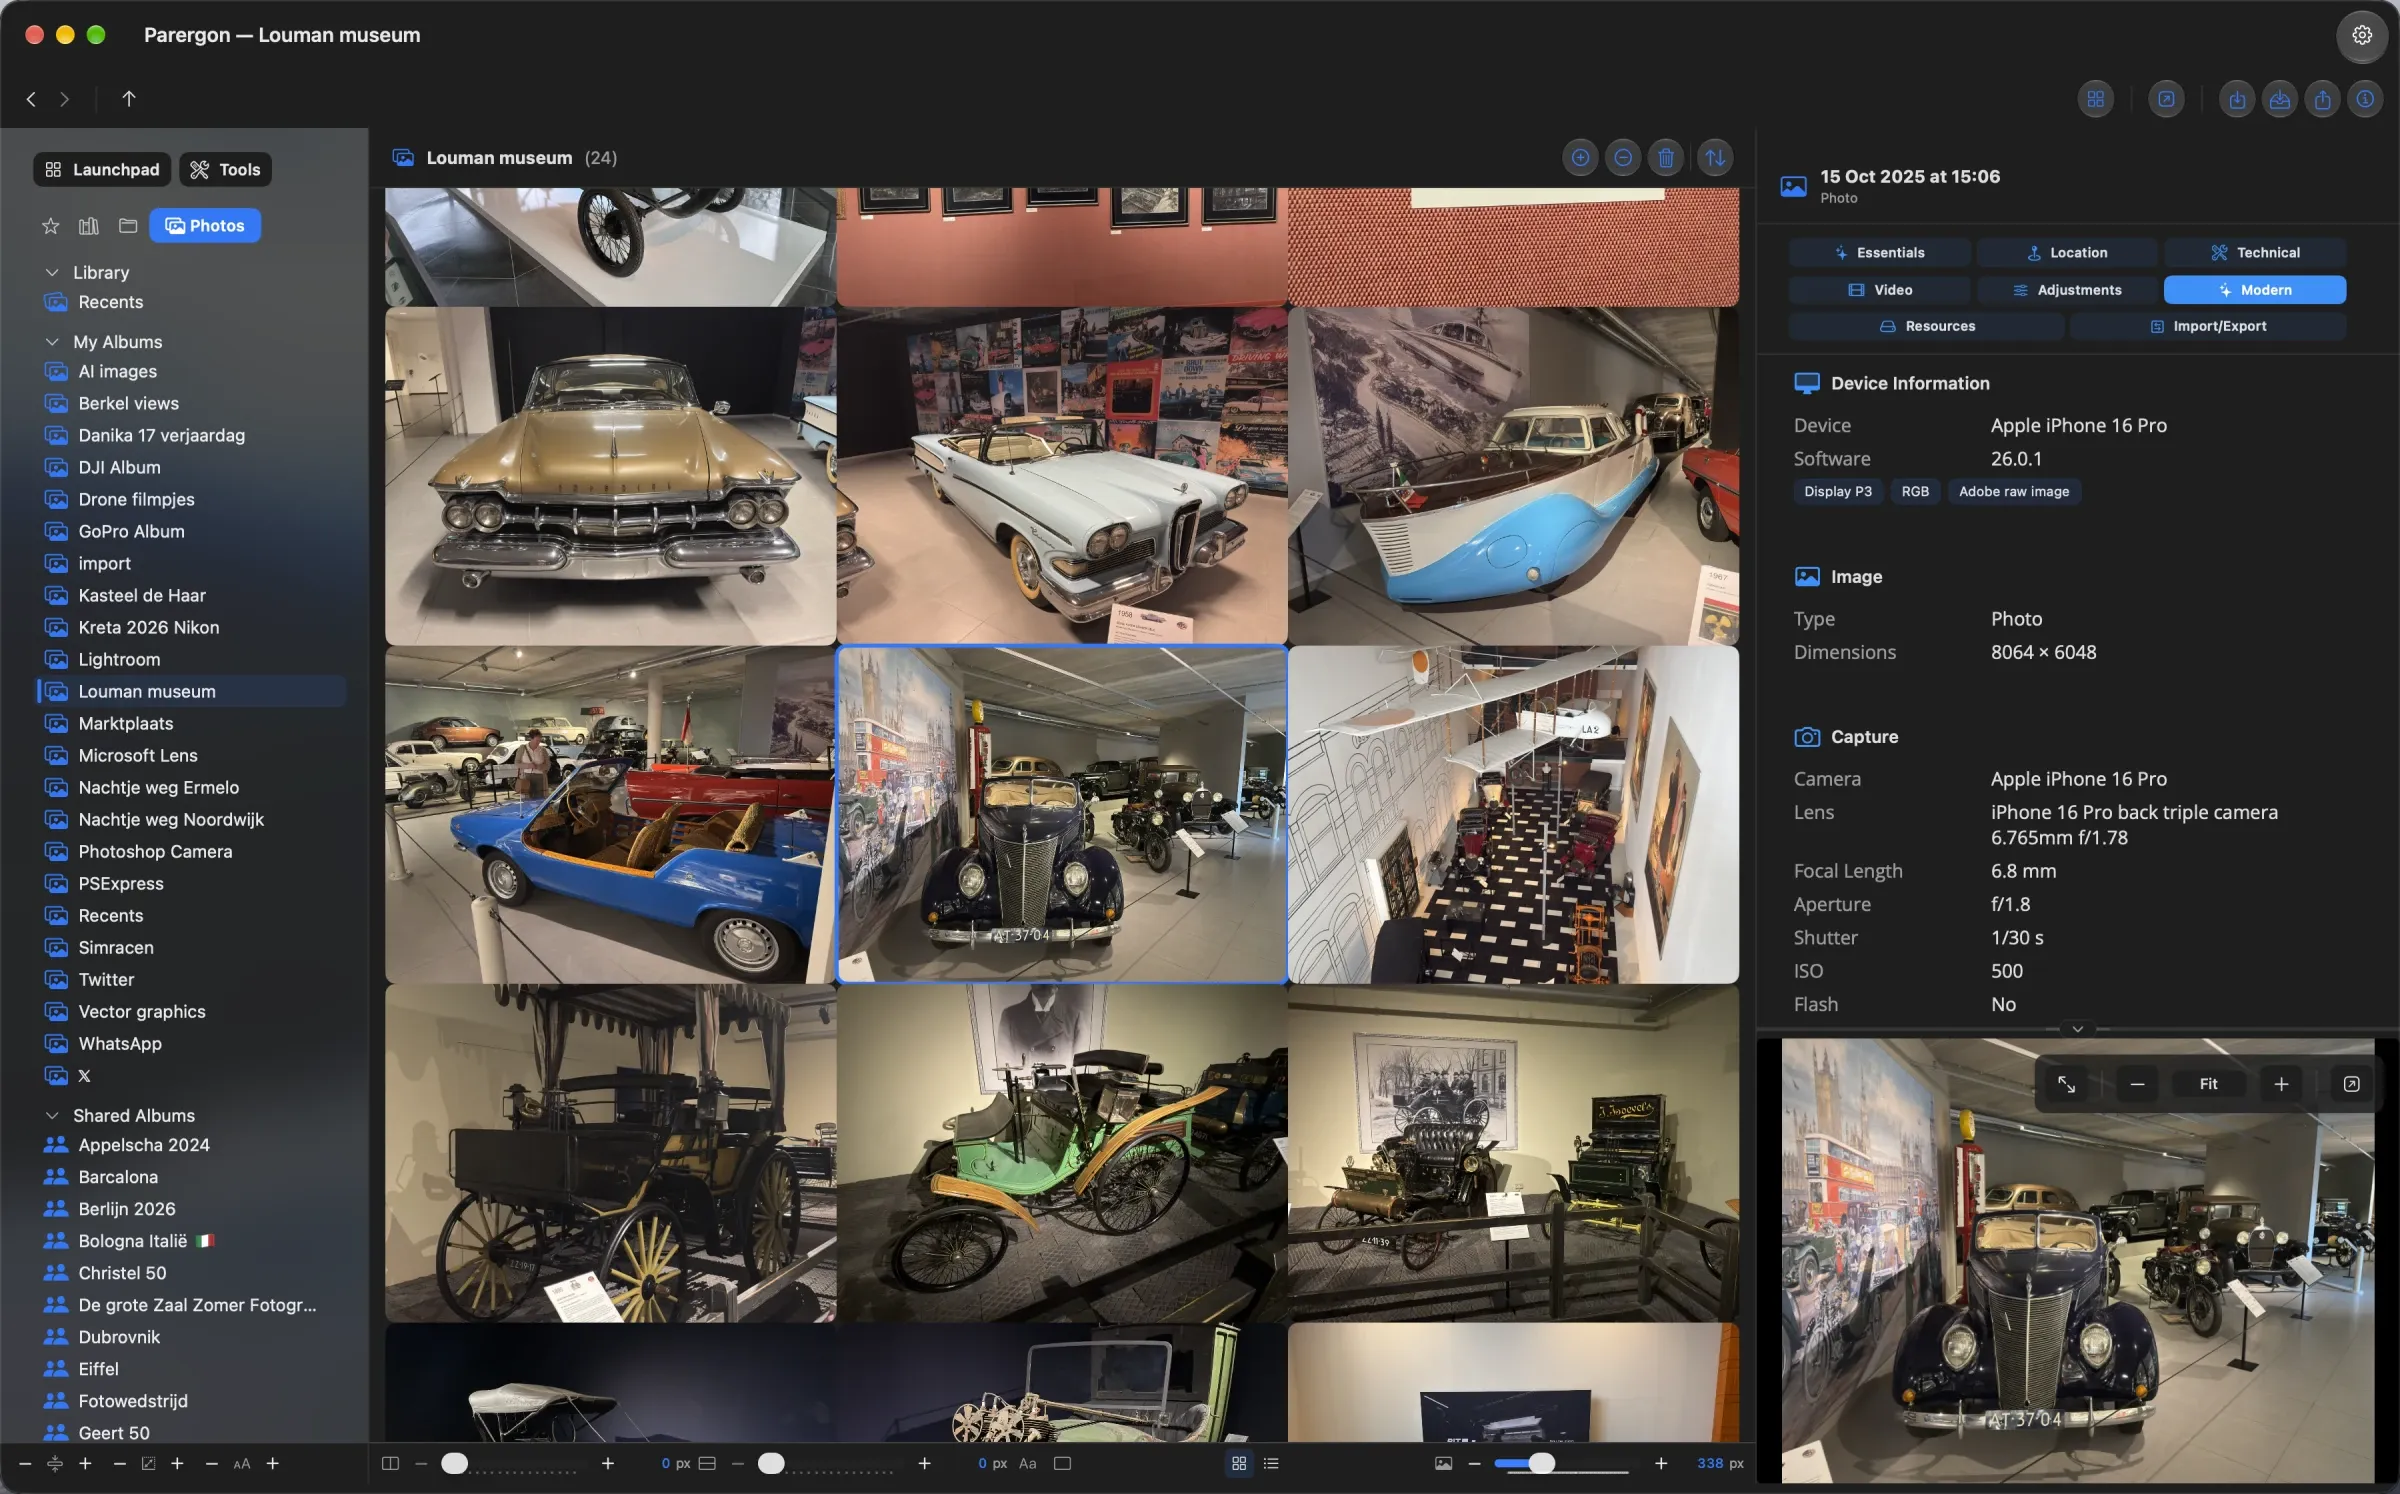Click the circled minus icon in album header
The width and height of the screenshot is (2400, 1494).
pos(1623,158)
